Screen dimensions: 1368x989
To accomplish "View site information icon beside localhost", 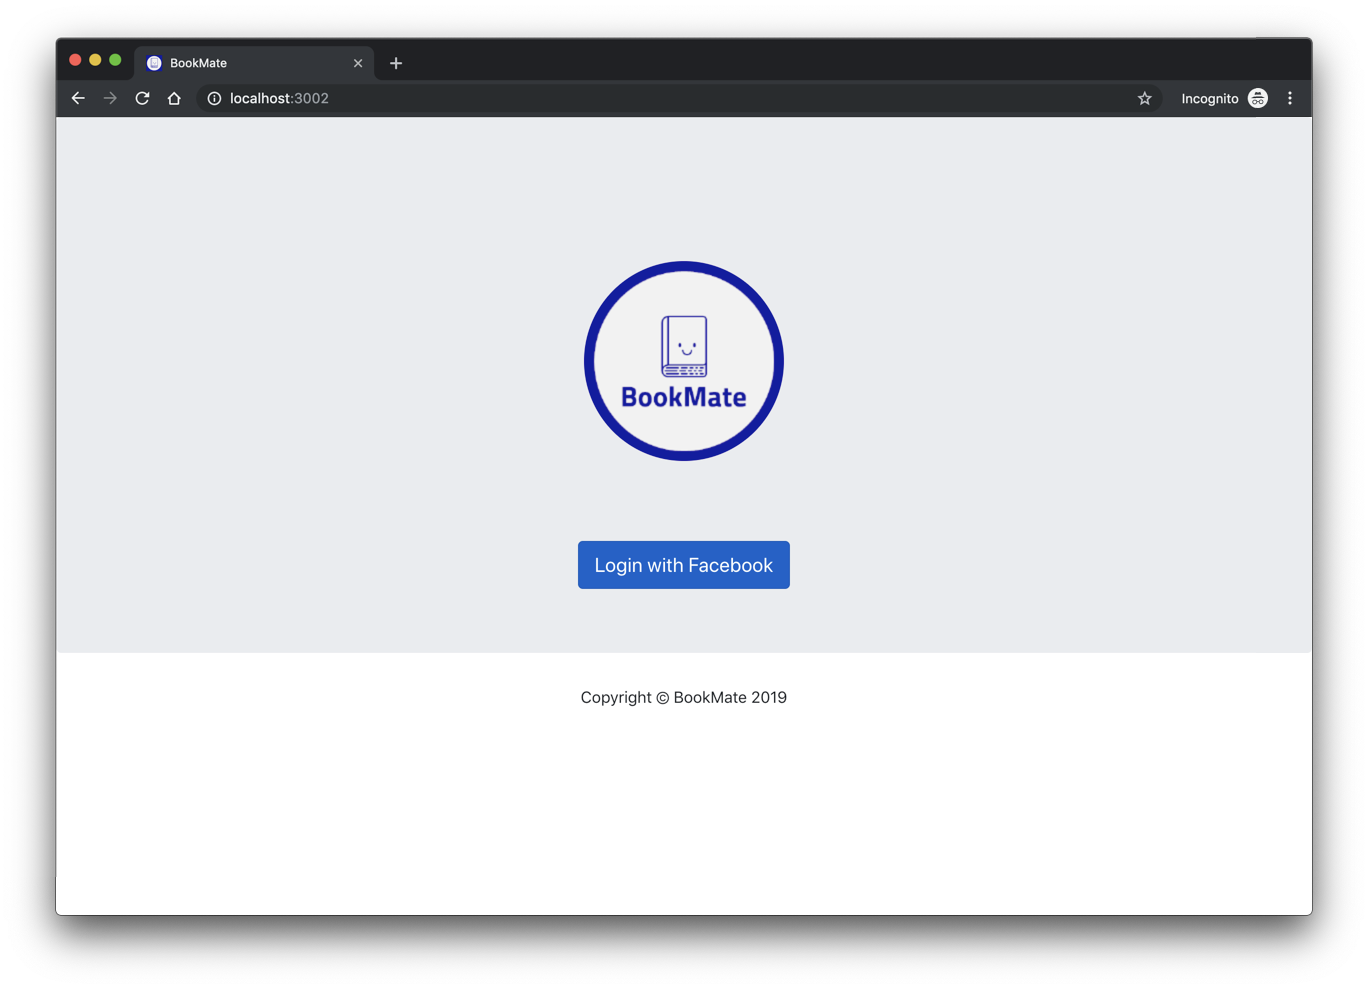I will tap(214, 98).
